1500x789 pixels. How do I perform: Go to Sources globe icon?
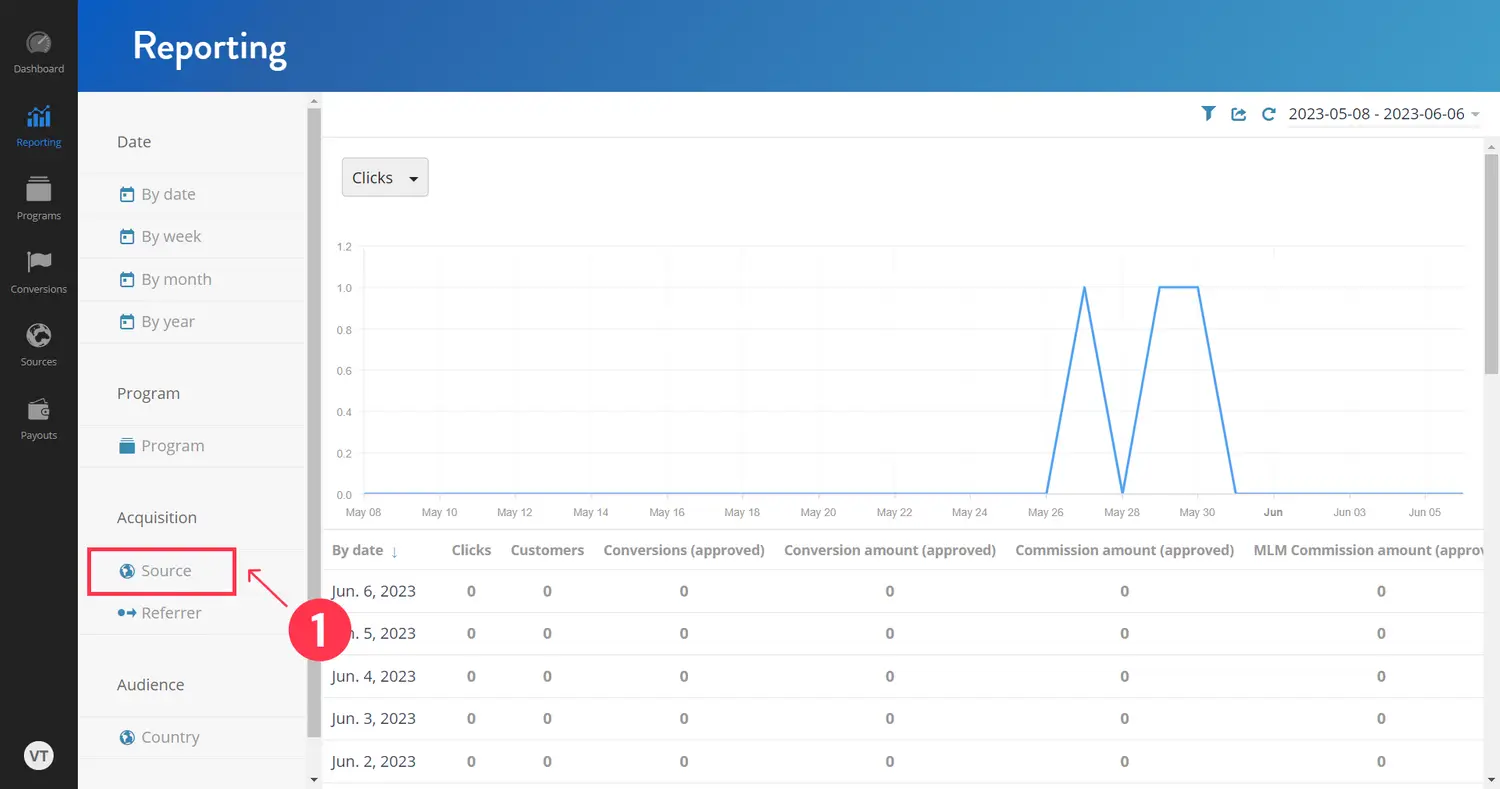tap(38, 336)
